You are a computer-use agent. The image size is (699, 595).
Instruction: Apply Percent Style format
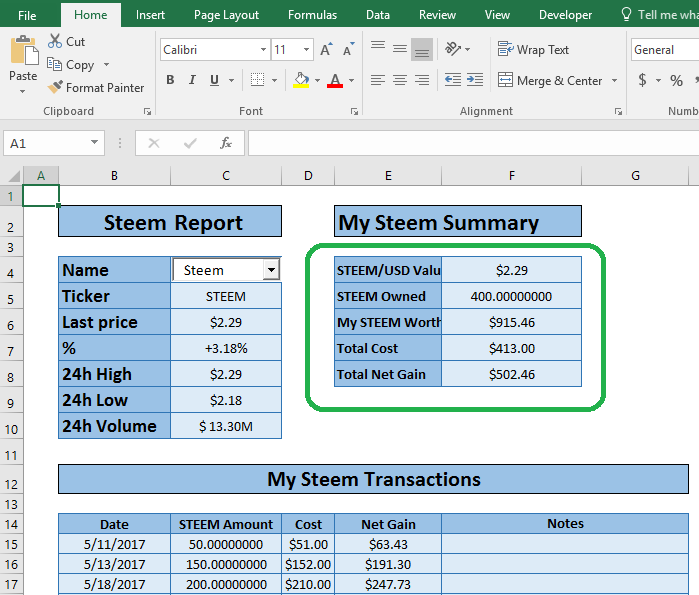pyautogui.click(x=676, y=81)
